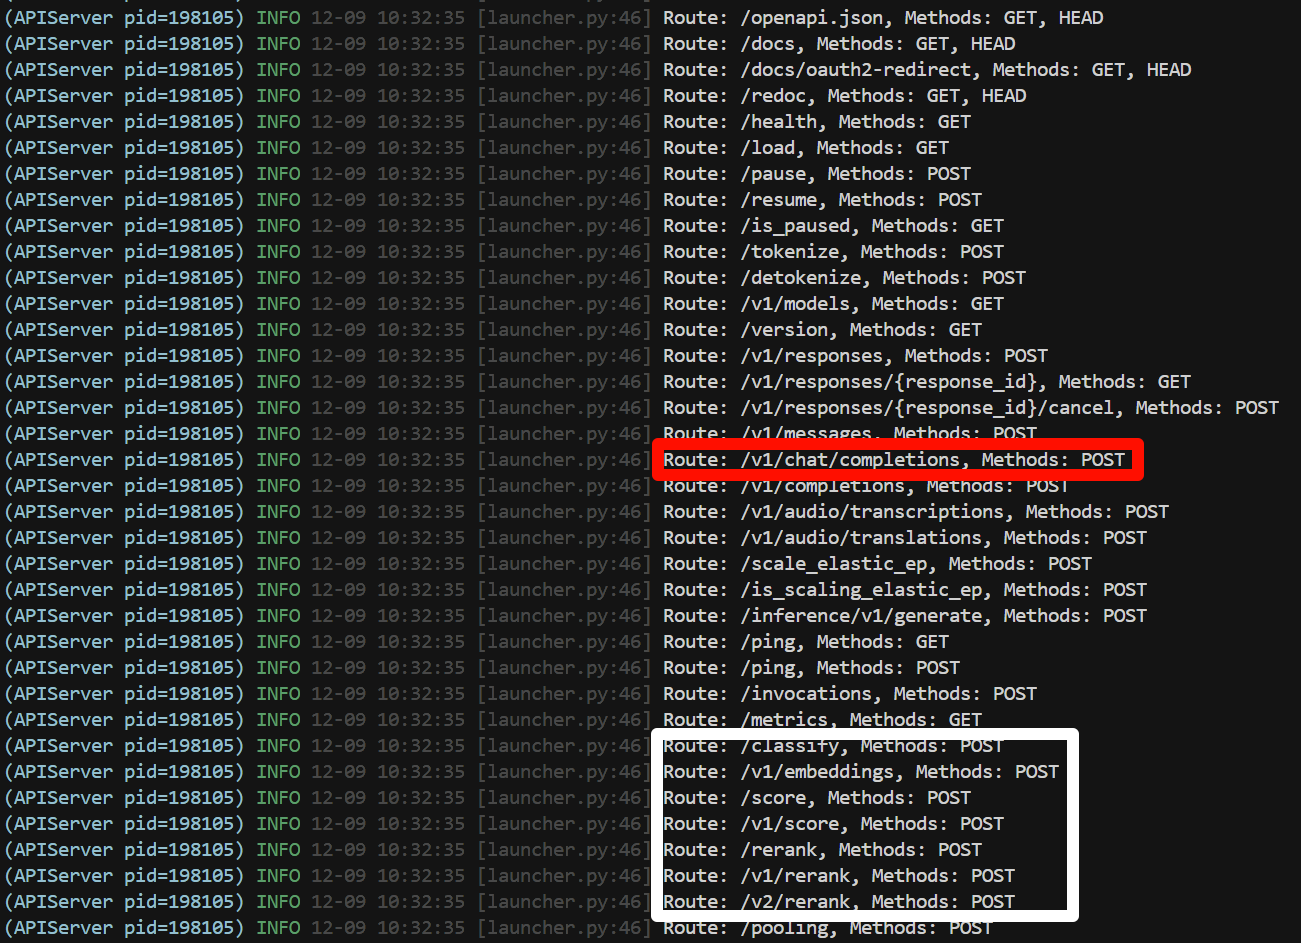Screen dimensions: 1301x943
Task: Click the [launcher.py:46] reference on the /health row
Action: click(564, 122)
